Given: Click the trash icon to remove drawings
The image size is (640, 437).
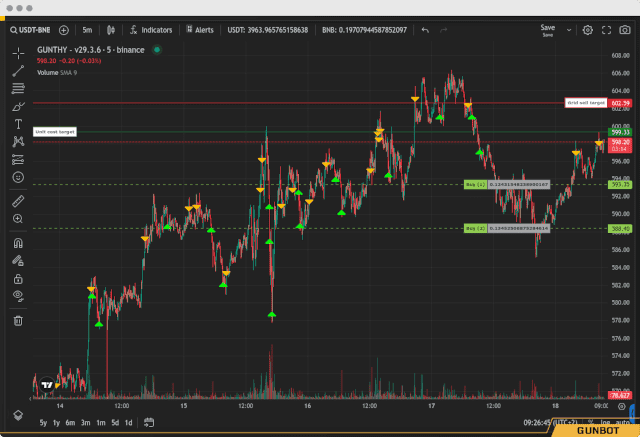Looking at the screenshot, I should coord(18,320).
